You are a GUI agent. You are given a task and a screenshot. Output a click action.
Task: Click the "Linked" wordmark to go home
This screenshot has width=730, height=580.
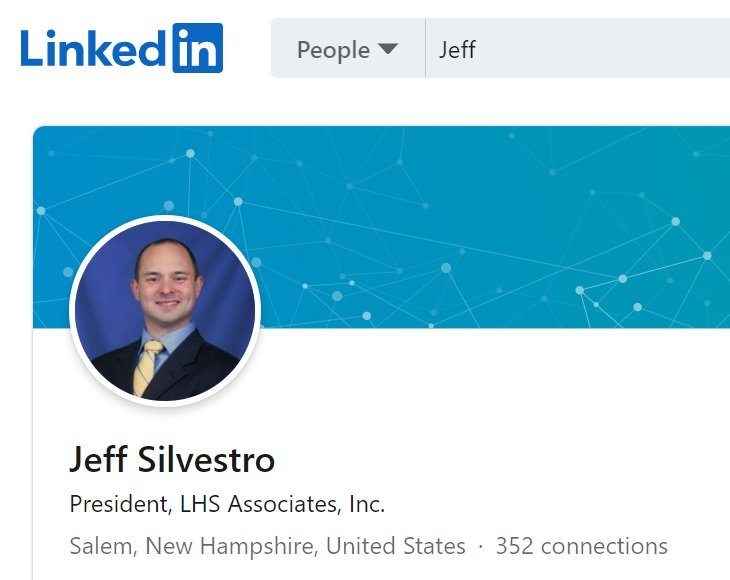94,48
